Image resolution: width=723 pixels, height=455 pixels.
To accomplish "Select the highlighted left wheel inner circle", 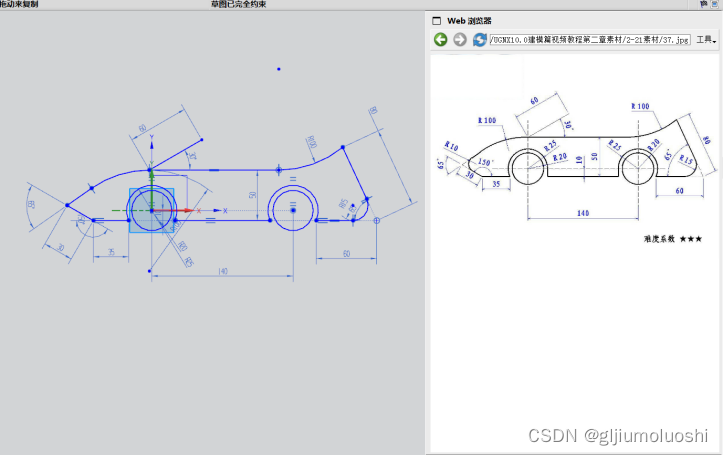I will coord(152,211).
